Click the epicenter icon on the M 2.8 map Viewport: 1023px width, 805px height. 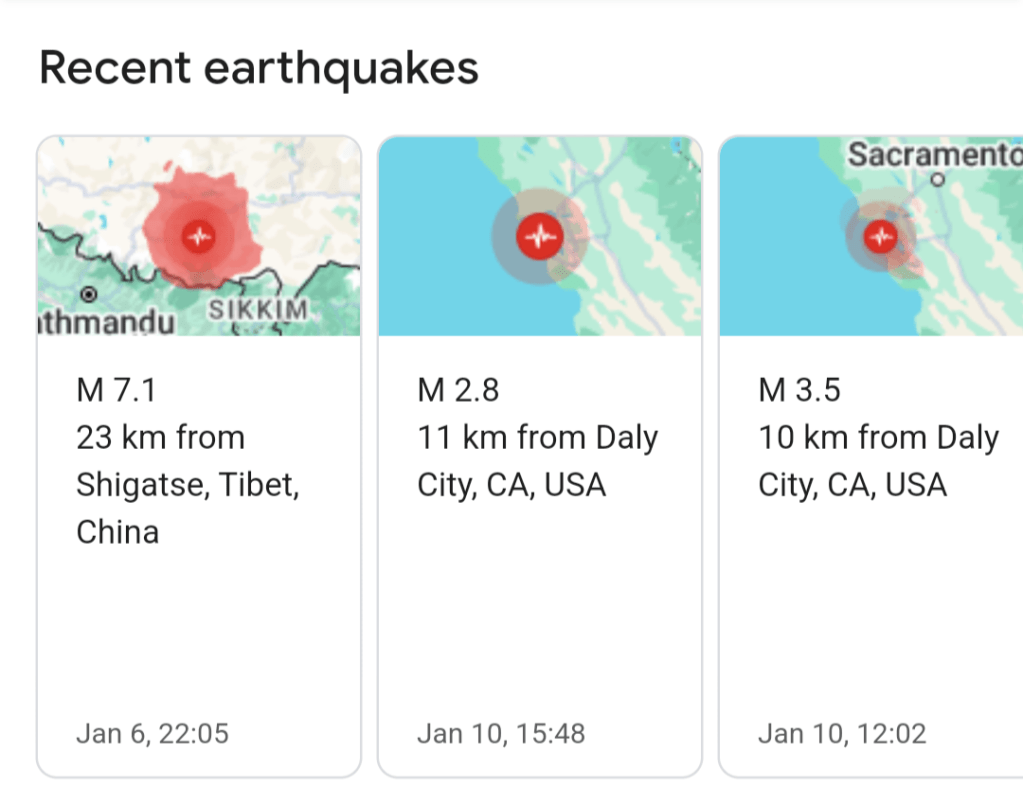click(541, 237)
